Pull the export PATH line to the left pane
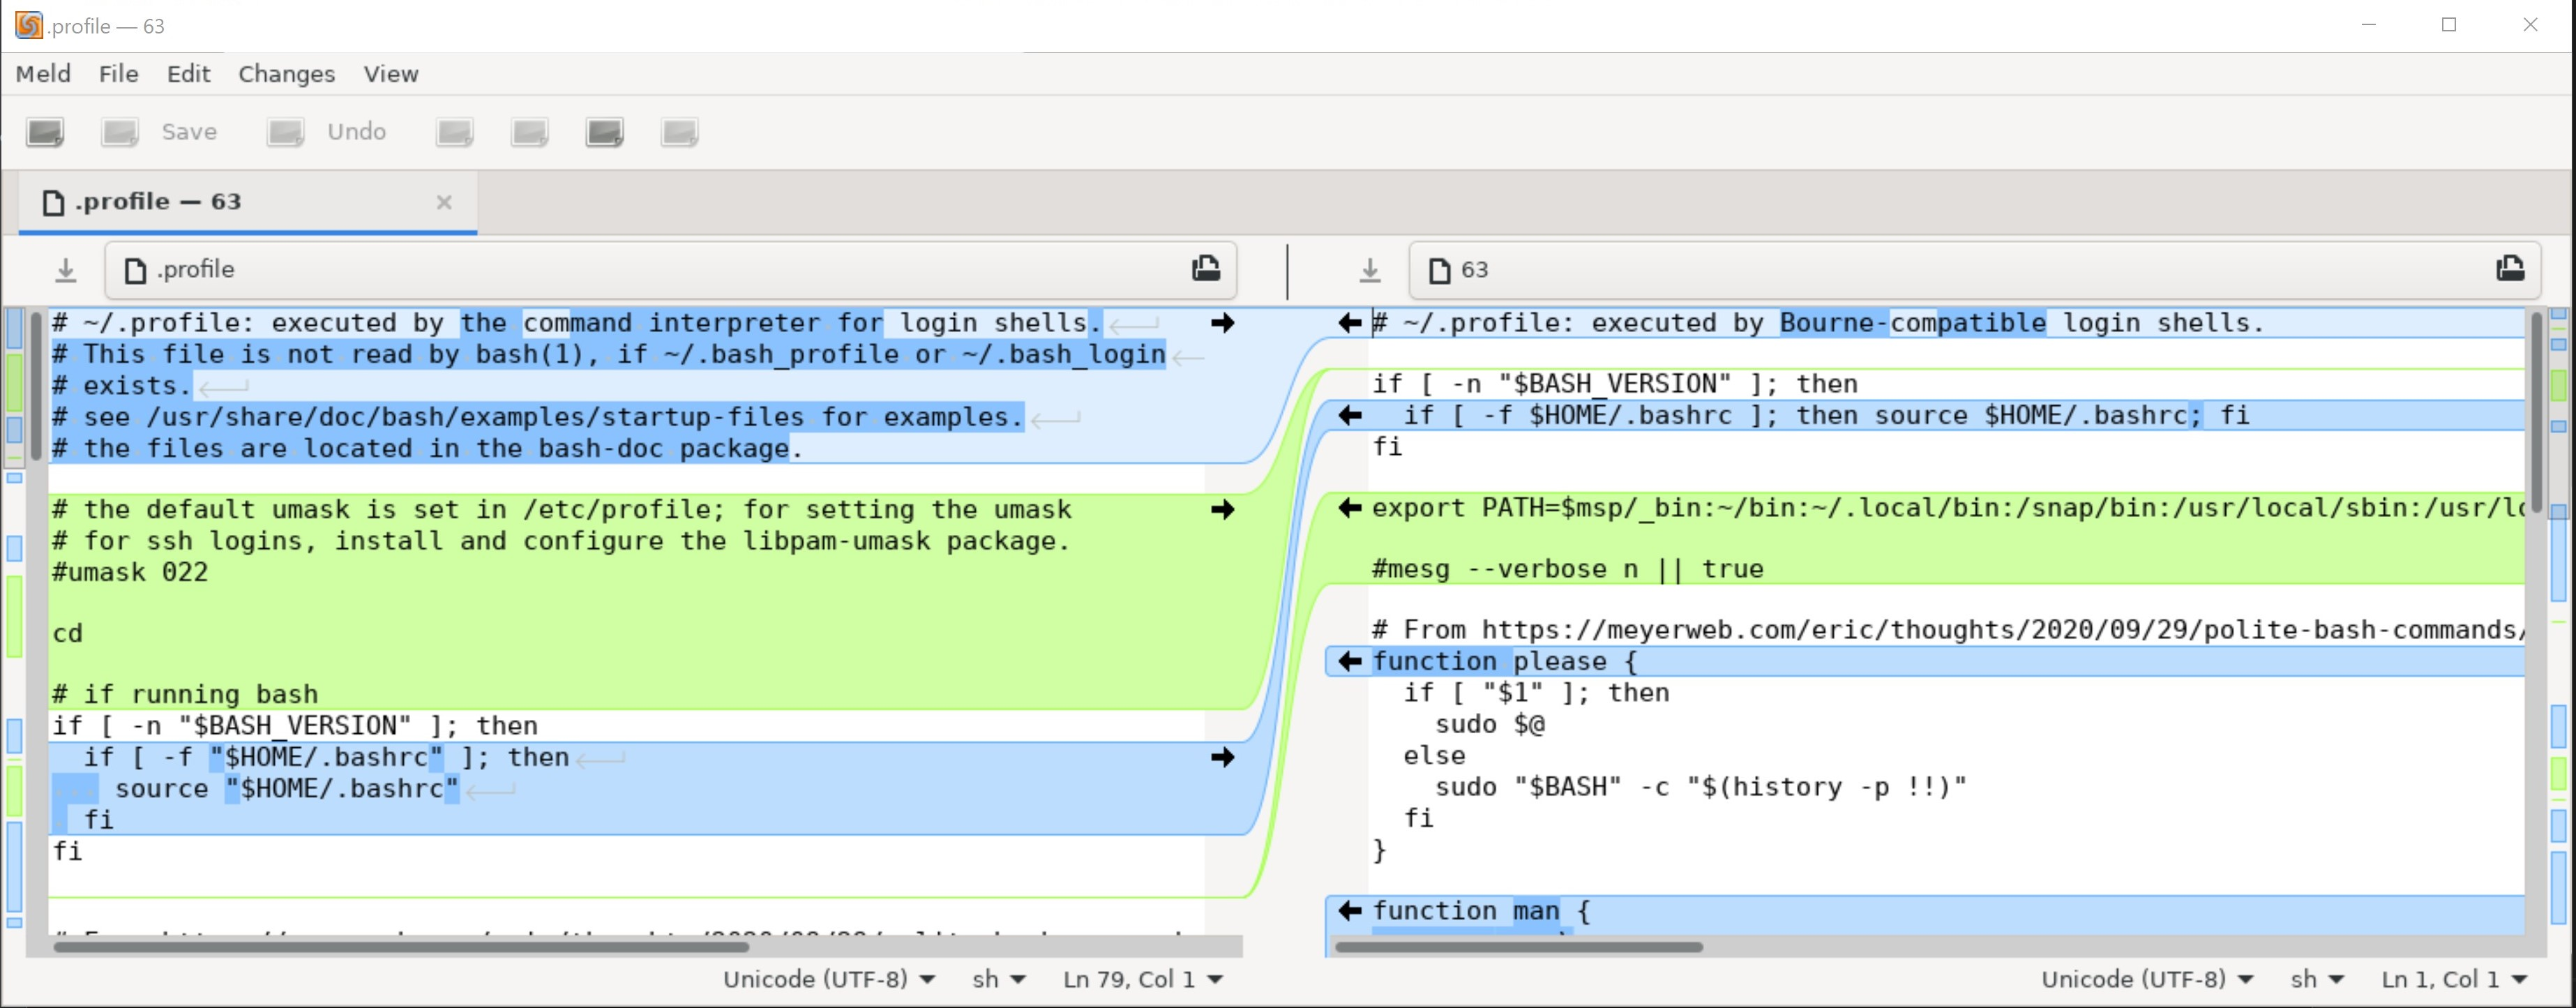Image resolution: width=2576 pixels, height=1008 pixels. tap(1350, 509)
